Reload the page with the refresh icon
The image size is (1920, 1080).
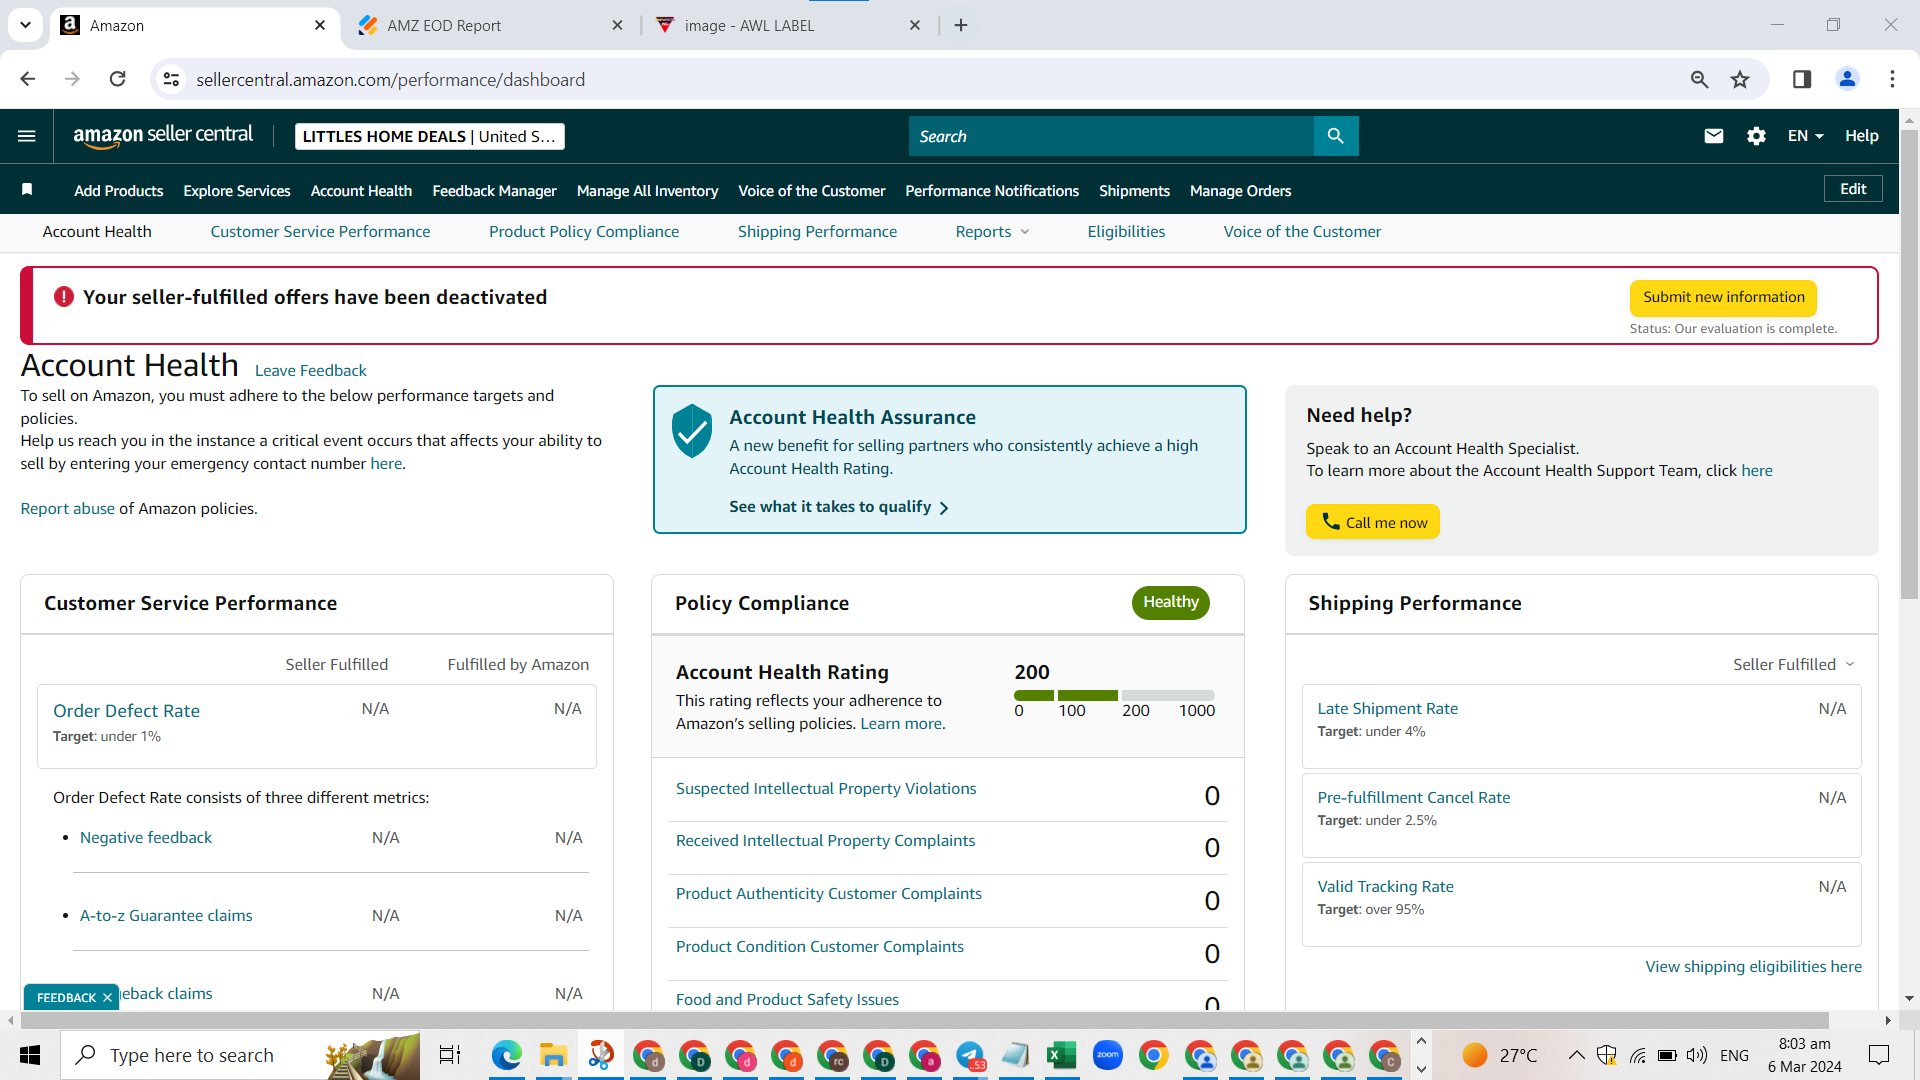click(118, 79)
